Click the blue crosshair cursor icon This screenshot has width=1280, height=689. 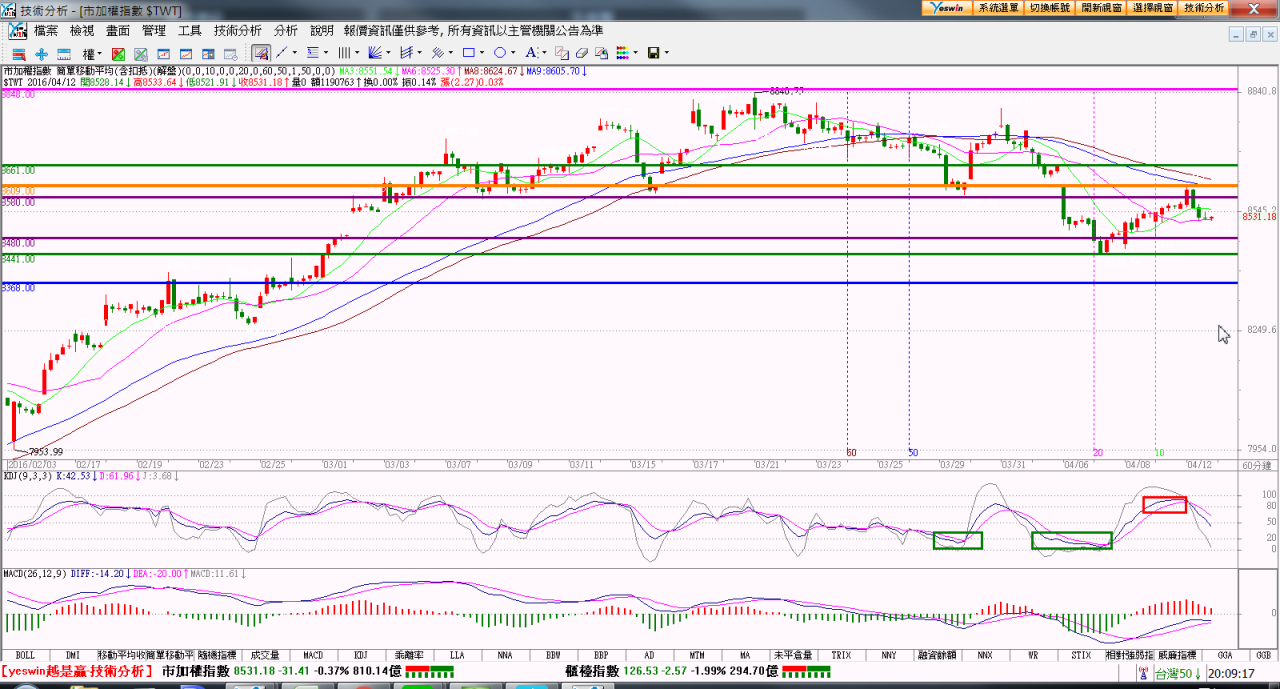pyautogui.click(x=41, y=53)
